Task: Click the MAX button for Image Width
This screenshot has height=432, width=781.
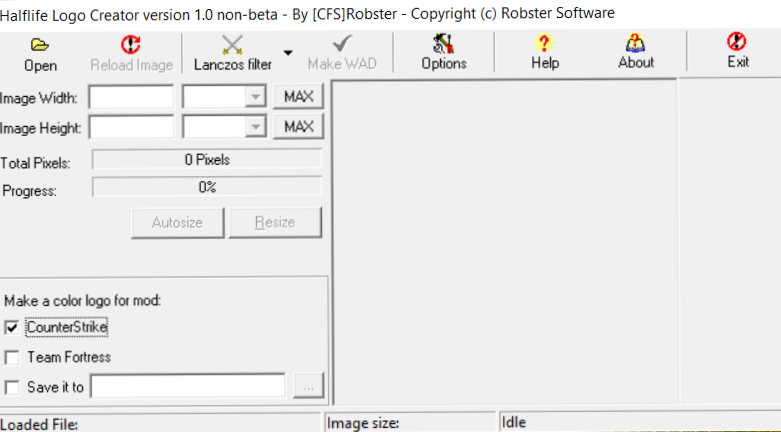Action: (298, 96)
